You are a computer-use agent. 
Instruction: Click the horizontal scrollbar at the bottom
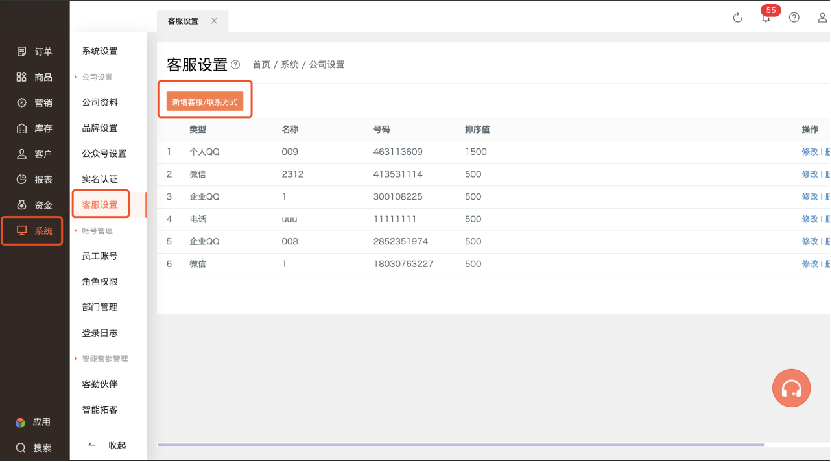[460, 445]
